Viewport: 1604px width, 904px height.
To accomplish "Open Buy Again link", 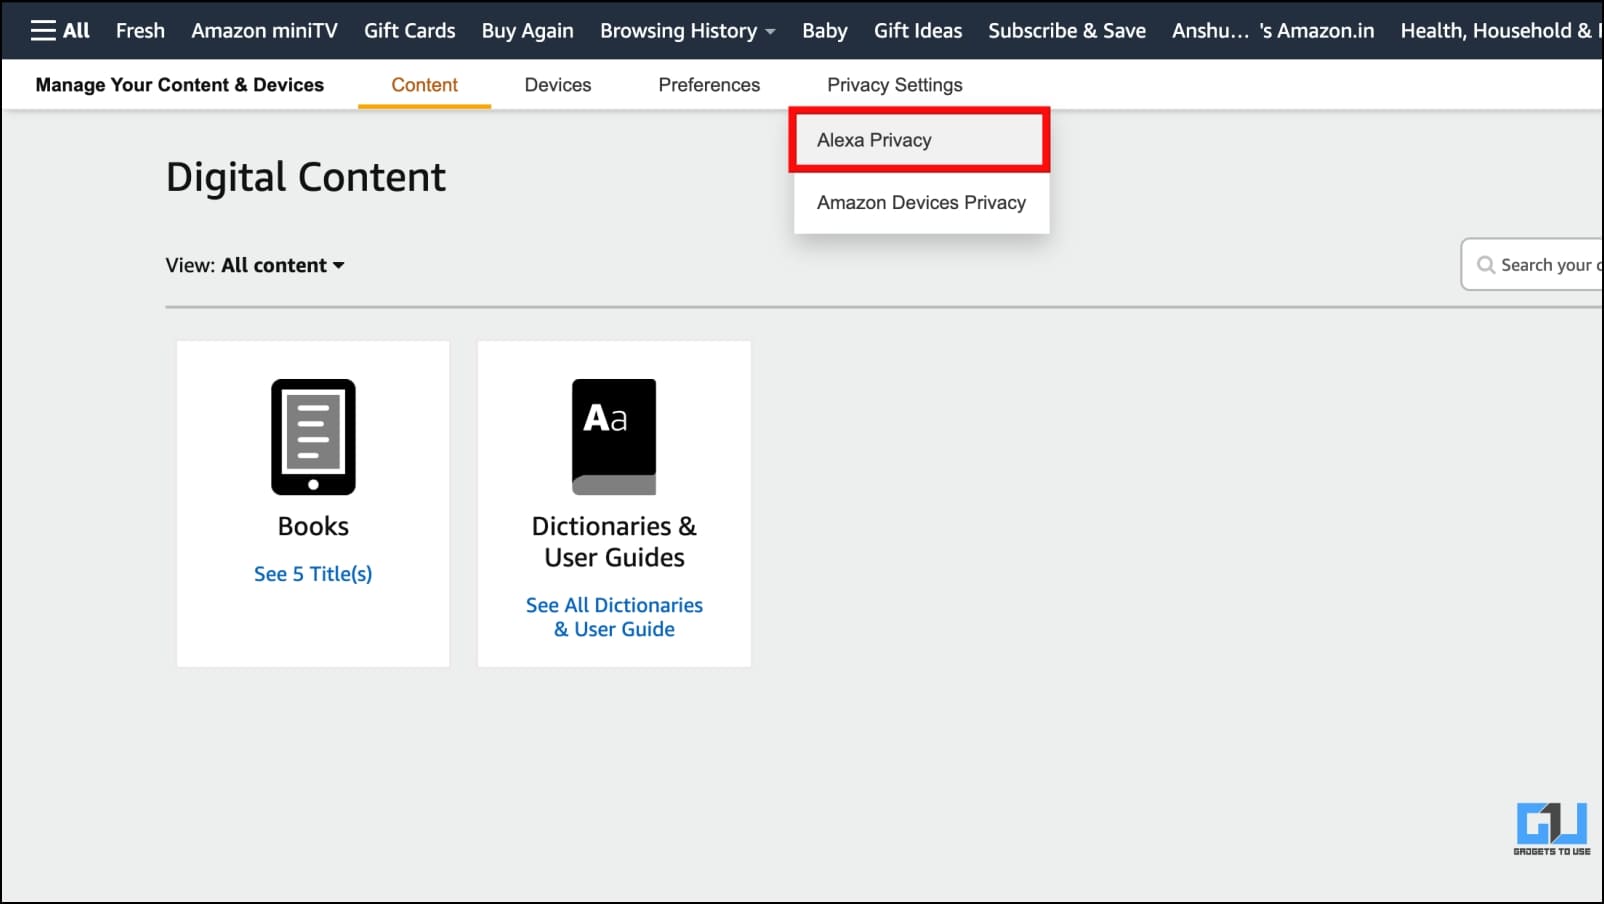I will pyautogui.click(x=527, y=31).
